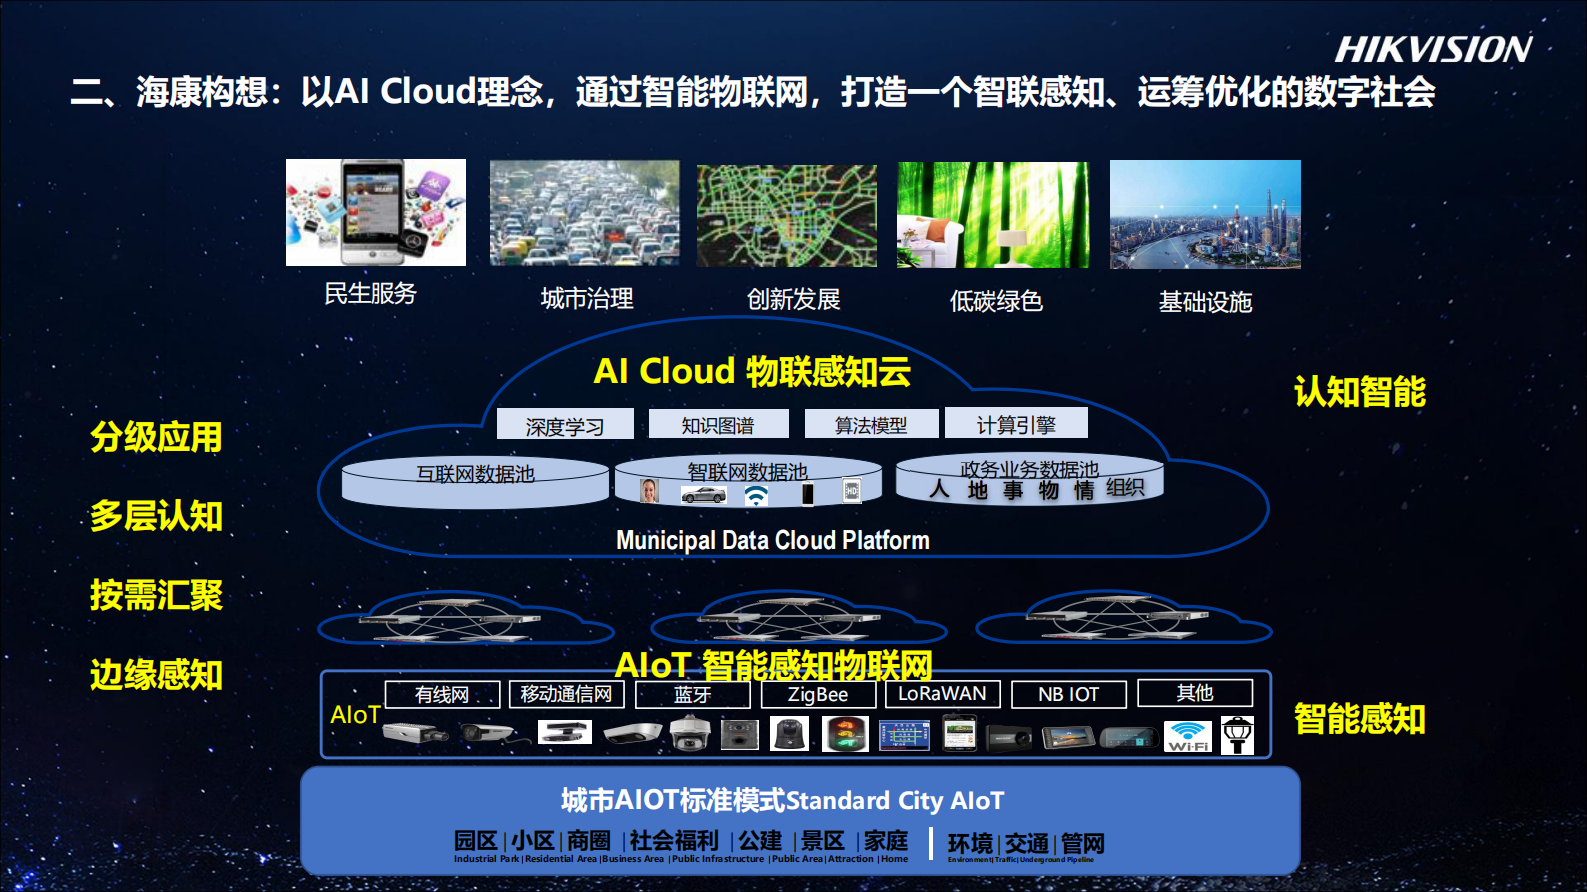Screen dimensions: 1587x892
Task: Select the white PTZ dome camera icon
Action: [690, 734]
